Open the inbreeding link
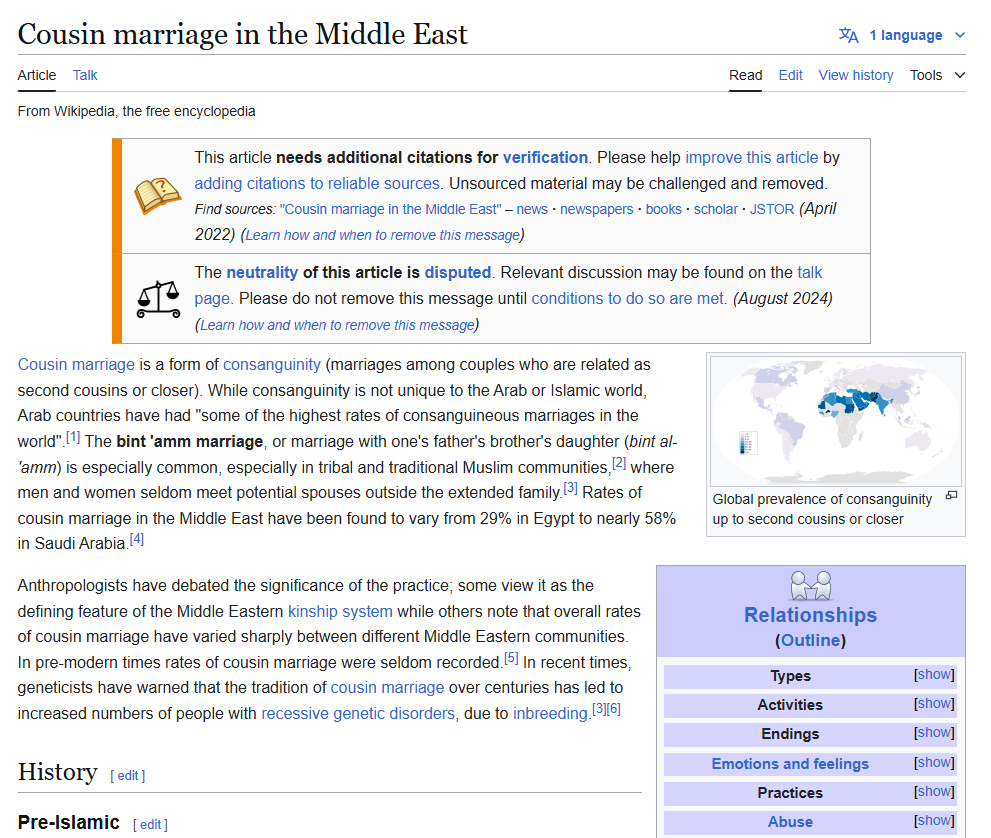Viewport: 991px width, 838px height. pyautogui.click(x=550, y=714)
